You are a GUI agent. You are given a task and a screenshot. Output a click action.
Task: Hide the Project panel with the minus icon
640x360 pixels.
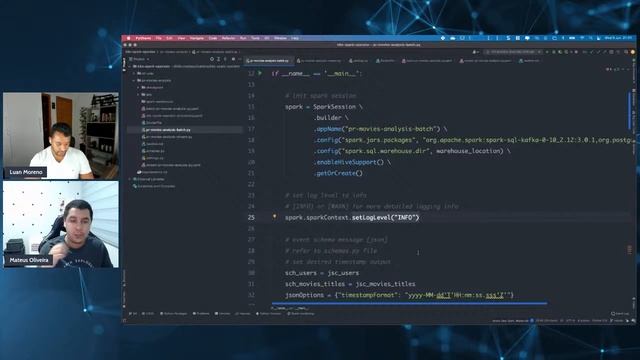240,59
